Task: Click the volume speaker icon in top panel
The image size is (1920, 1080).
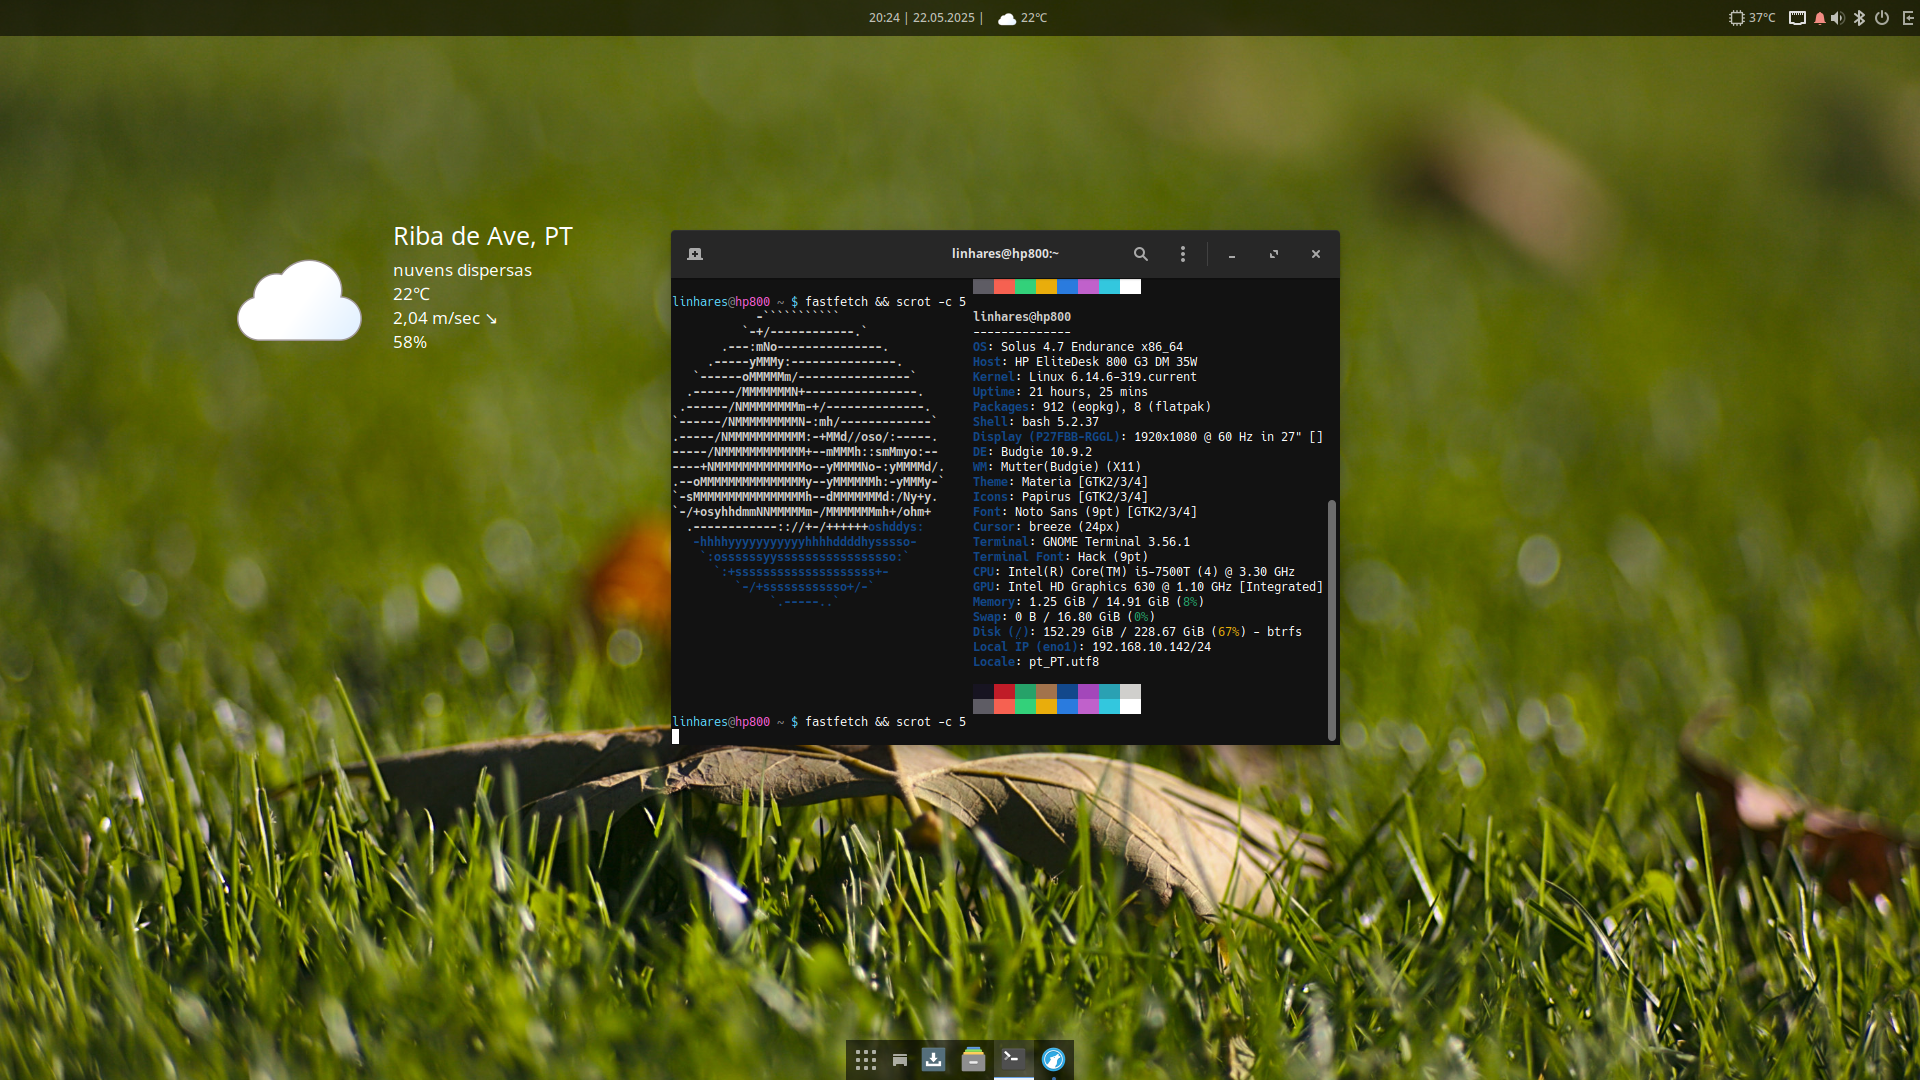Action: pyautogui.click(x=1838, y=18)
